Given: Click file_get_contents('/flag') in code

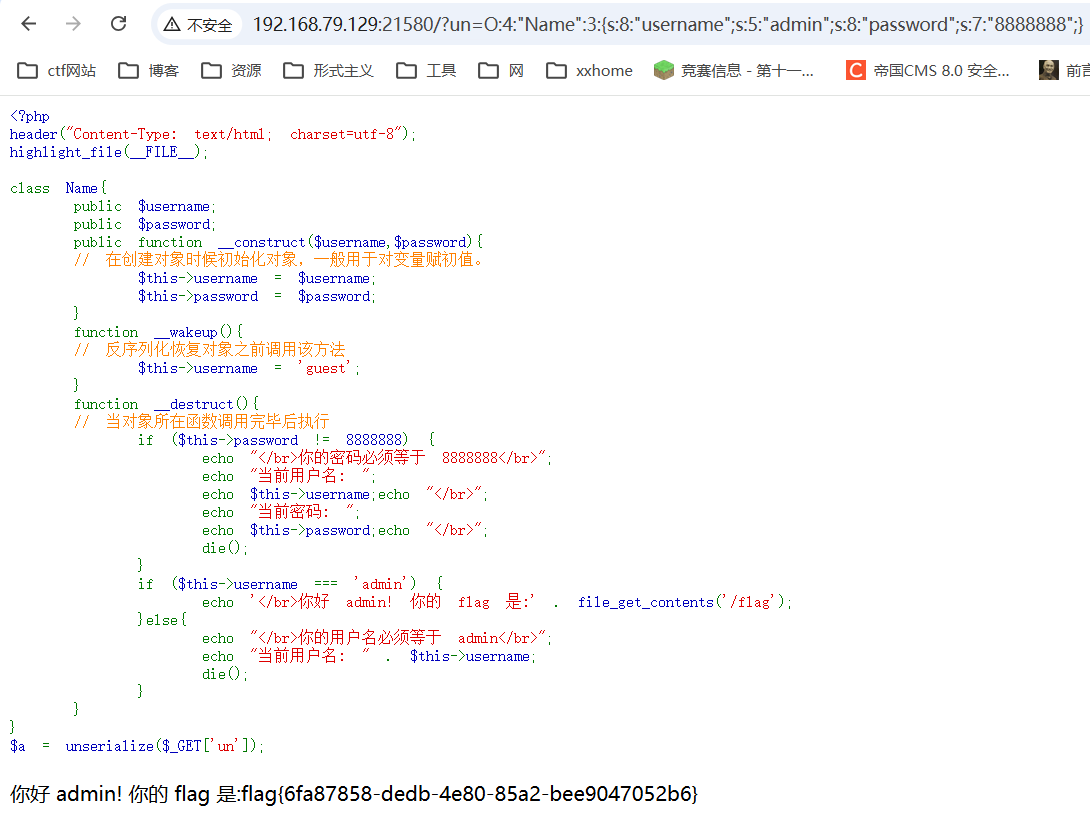Looking at the screenshot, I should 681,602.
